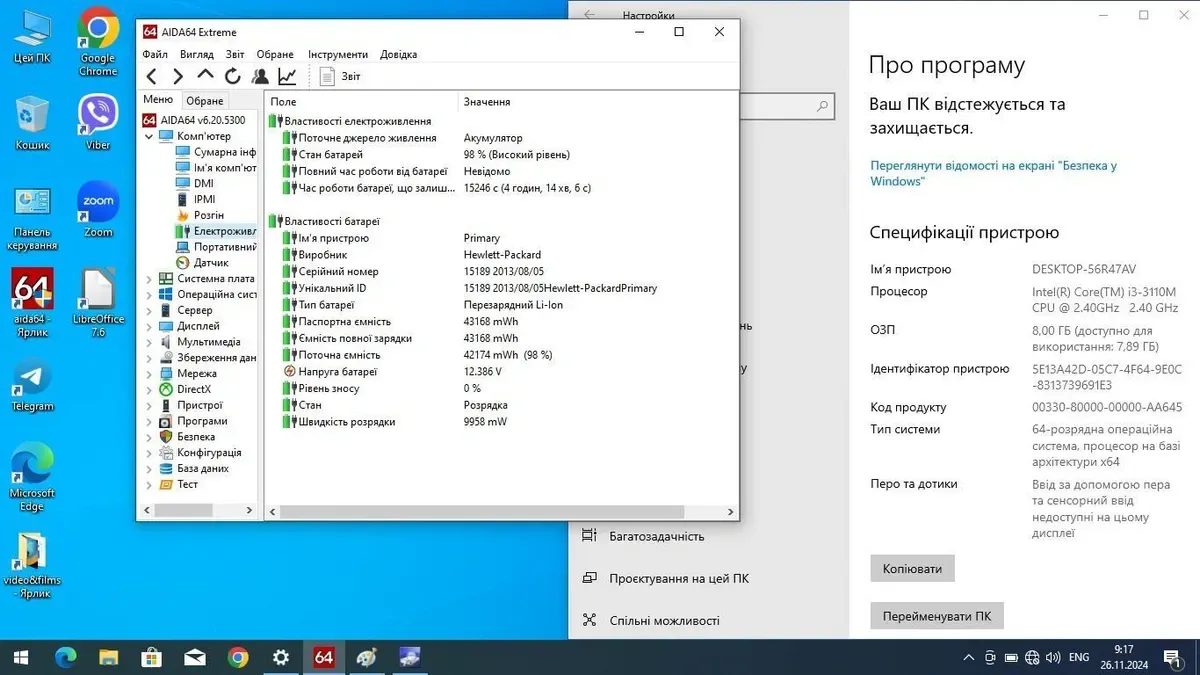Open the Інструменти menu
This screenshot has width=1200, height=675.
click(x=337, y=54)
